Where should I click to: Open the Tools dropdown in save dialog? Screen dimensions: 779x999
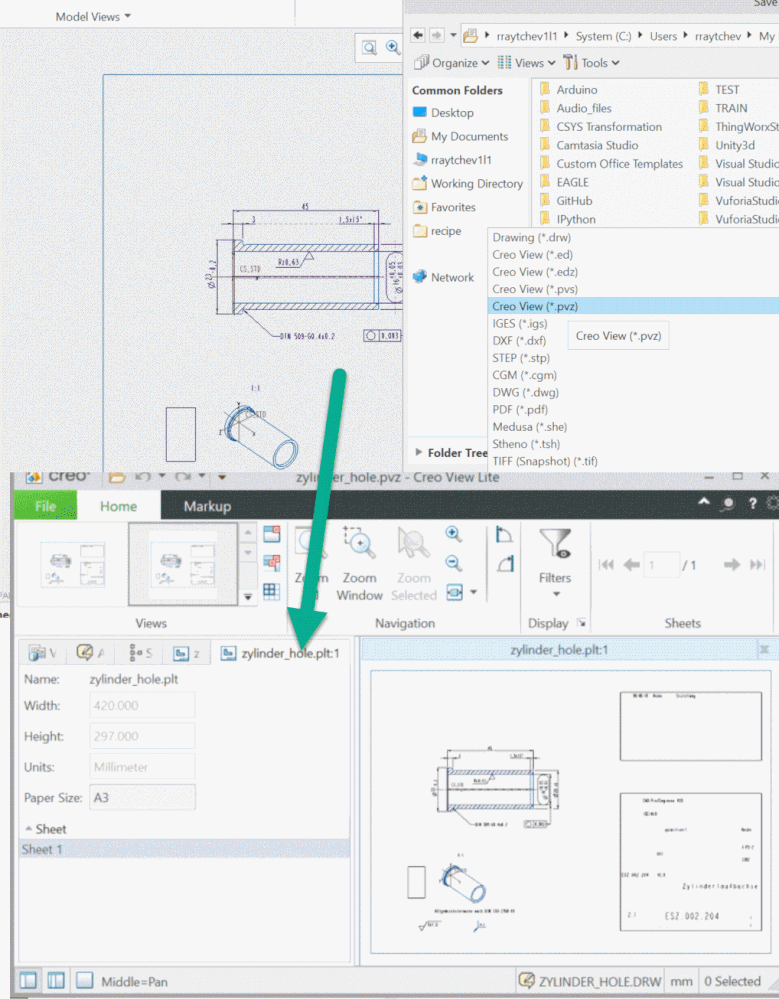tap(592, 62)
